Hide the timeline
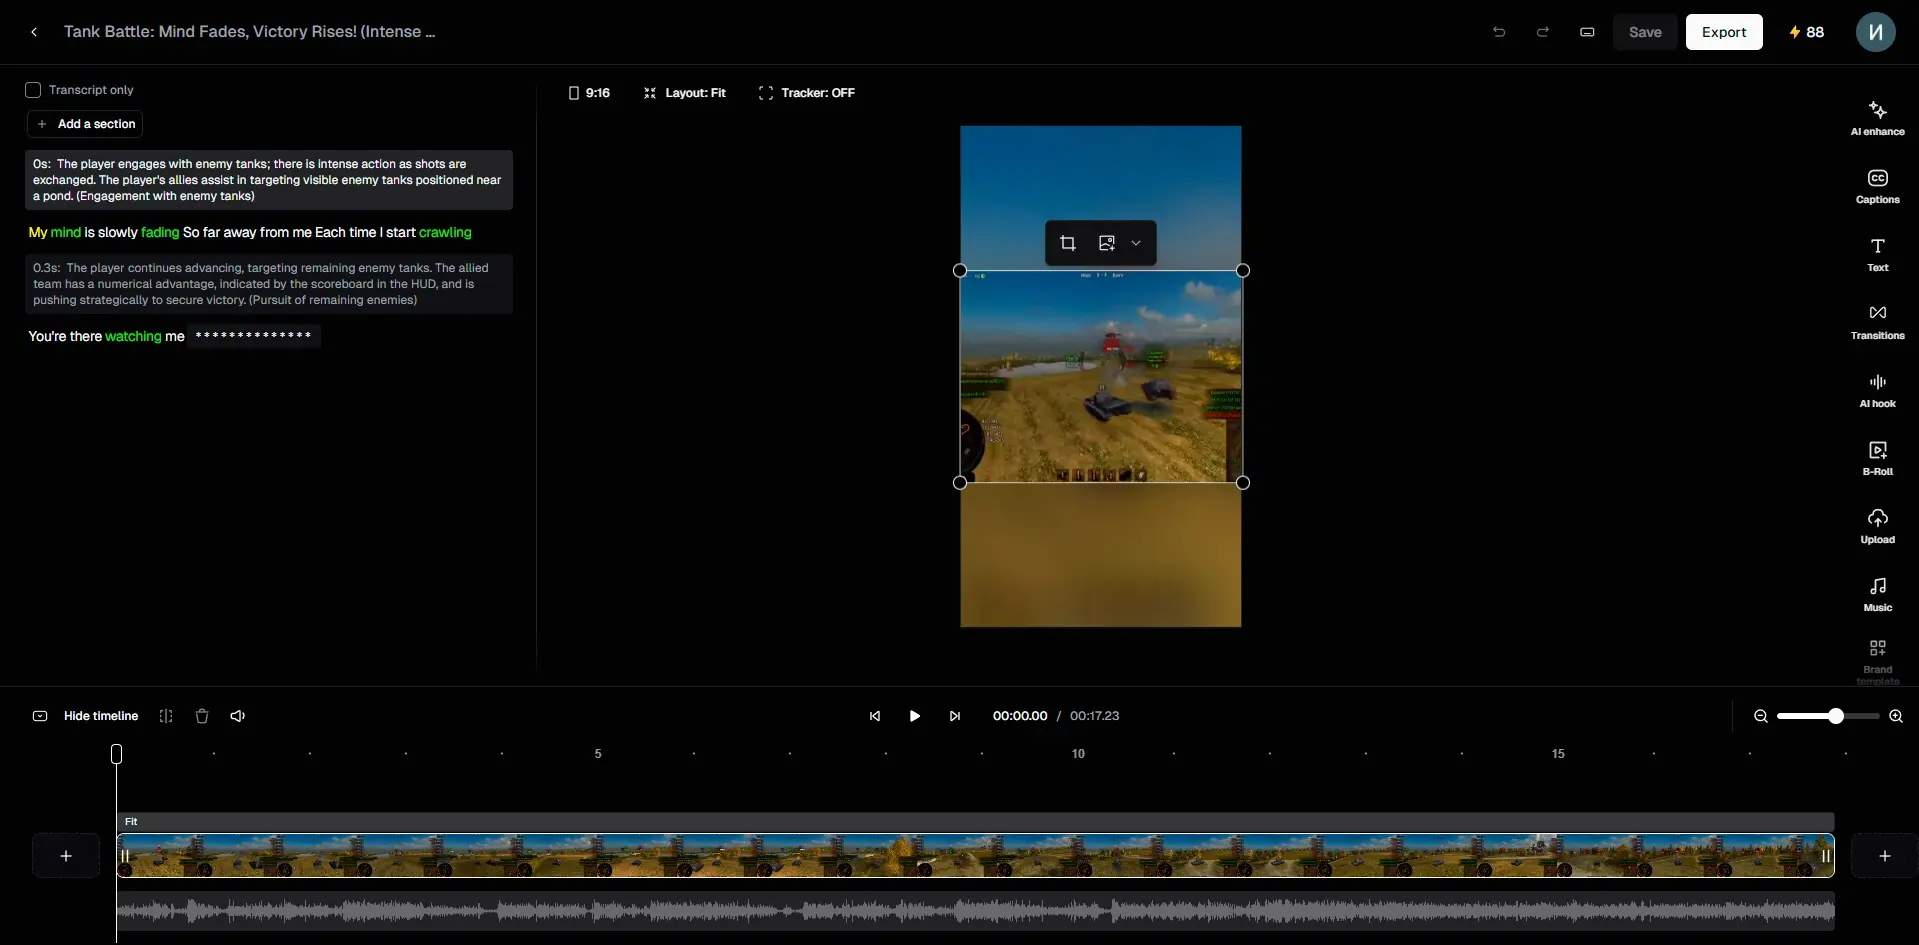The image size is (1919, 945). (86, 716)
